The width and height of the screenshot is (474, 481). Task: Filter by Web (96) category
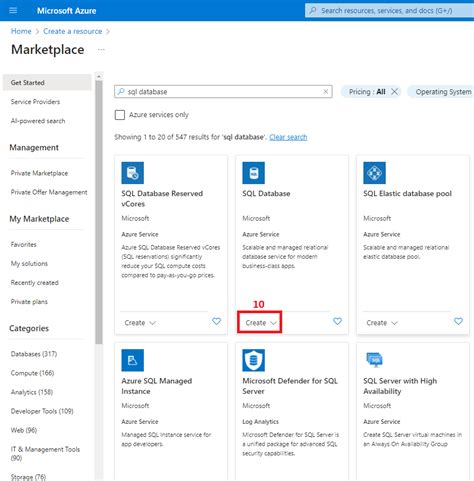click(x=24, y=430)
